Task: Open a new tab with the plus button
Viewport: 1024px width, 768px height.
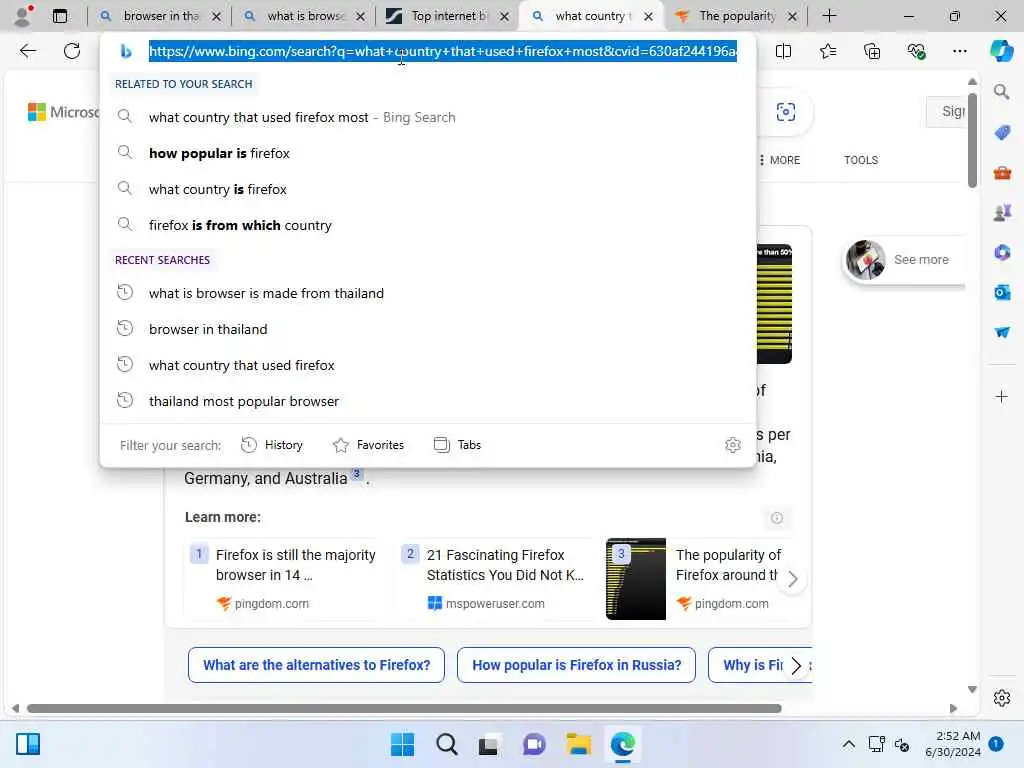Action: (829, 16)
